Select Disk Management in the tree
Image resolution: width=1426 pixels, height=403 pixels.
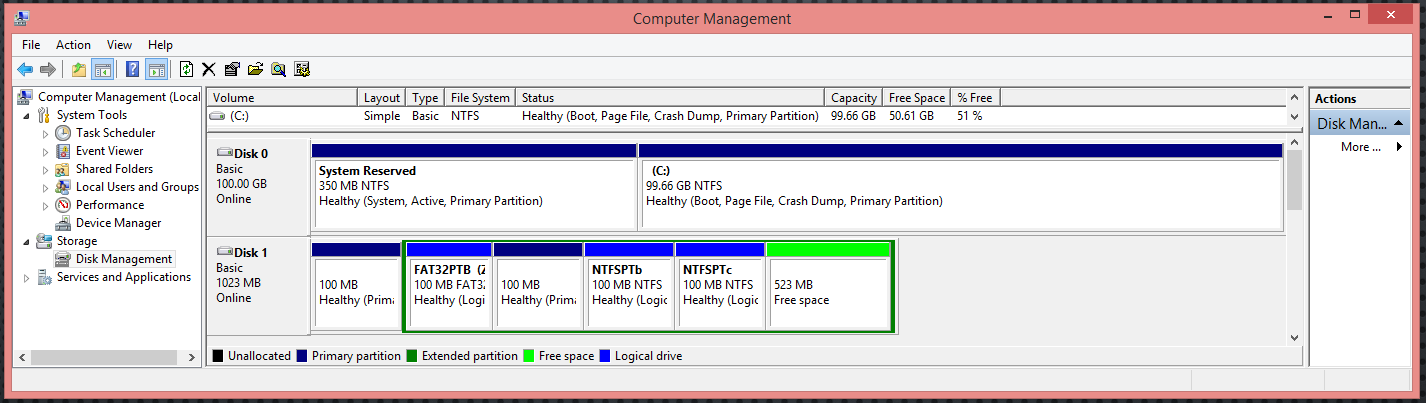point(124,259)
